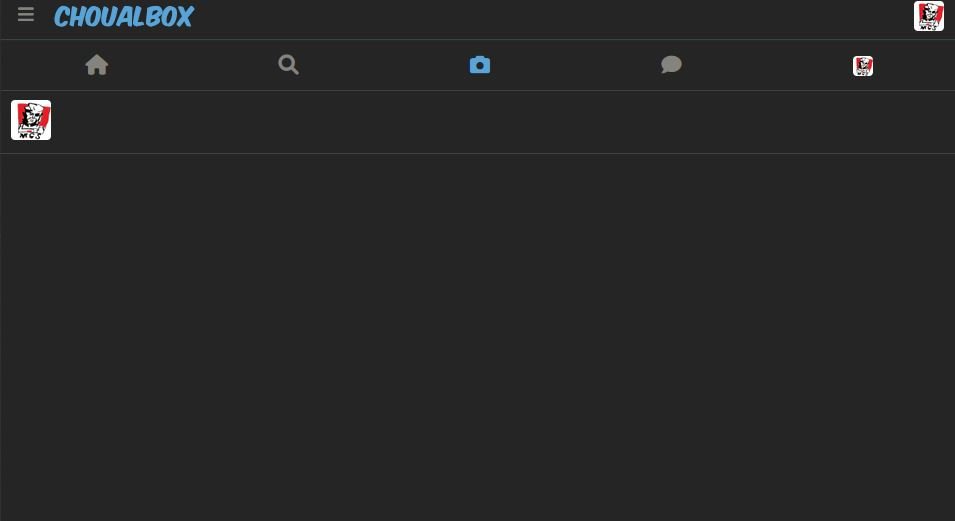Go to the Home tab icon

97,65
